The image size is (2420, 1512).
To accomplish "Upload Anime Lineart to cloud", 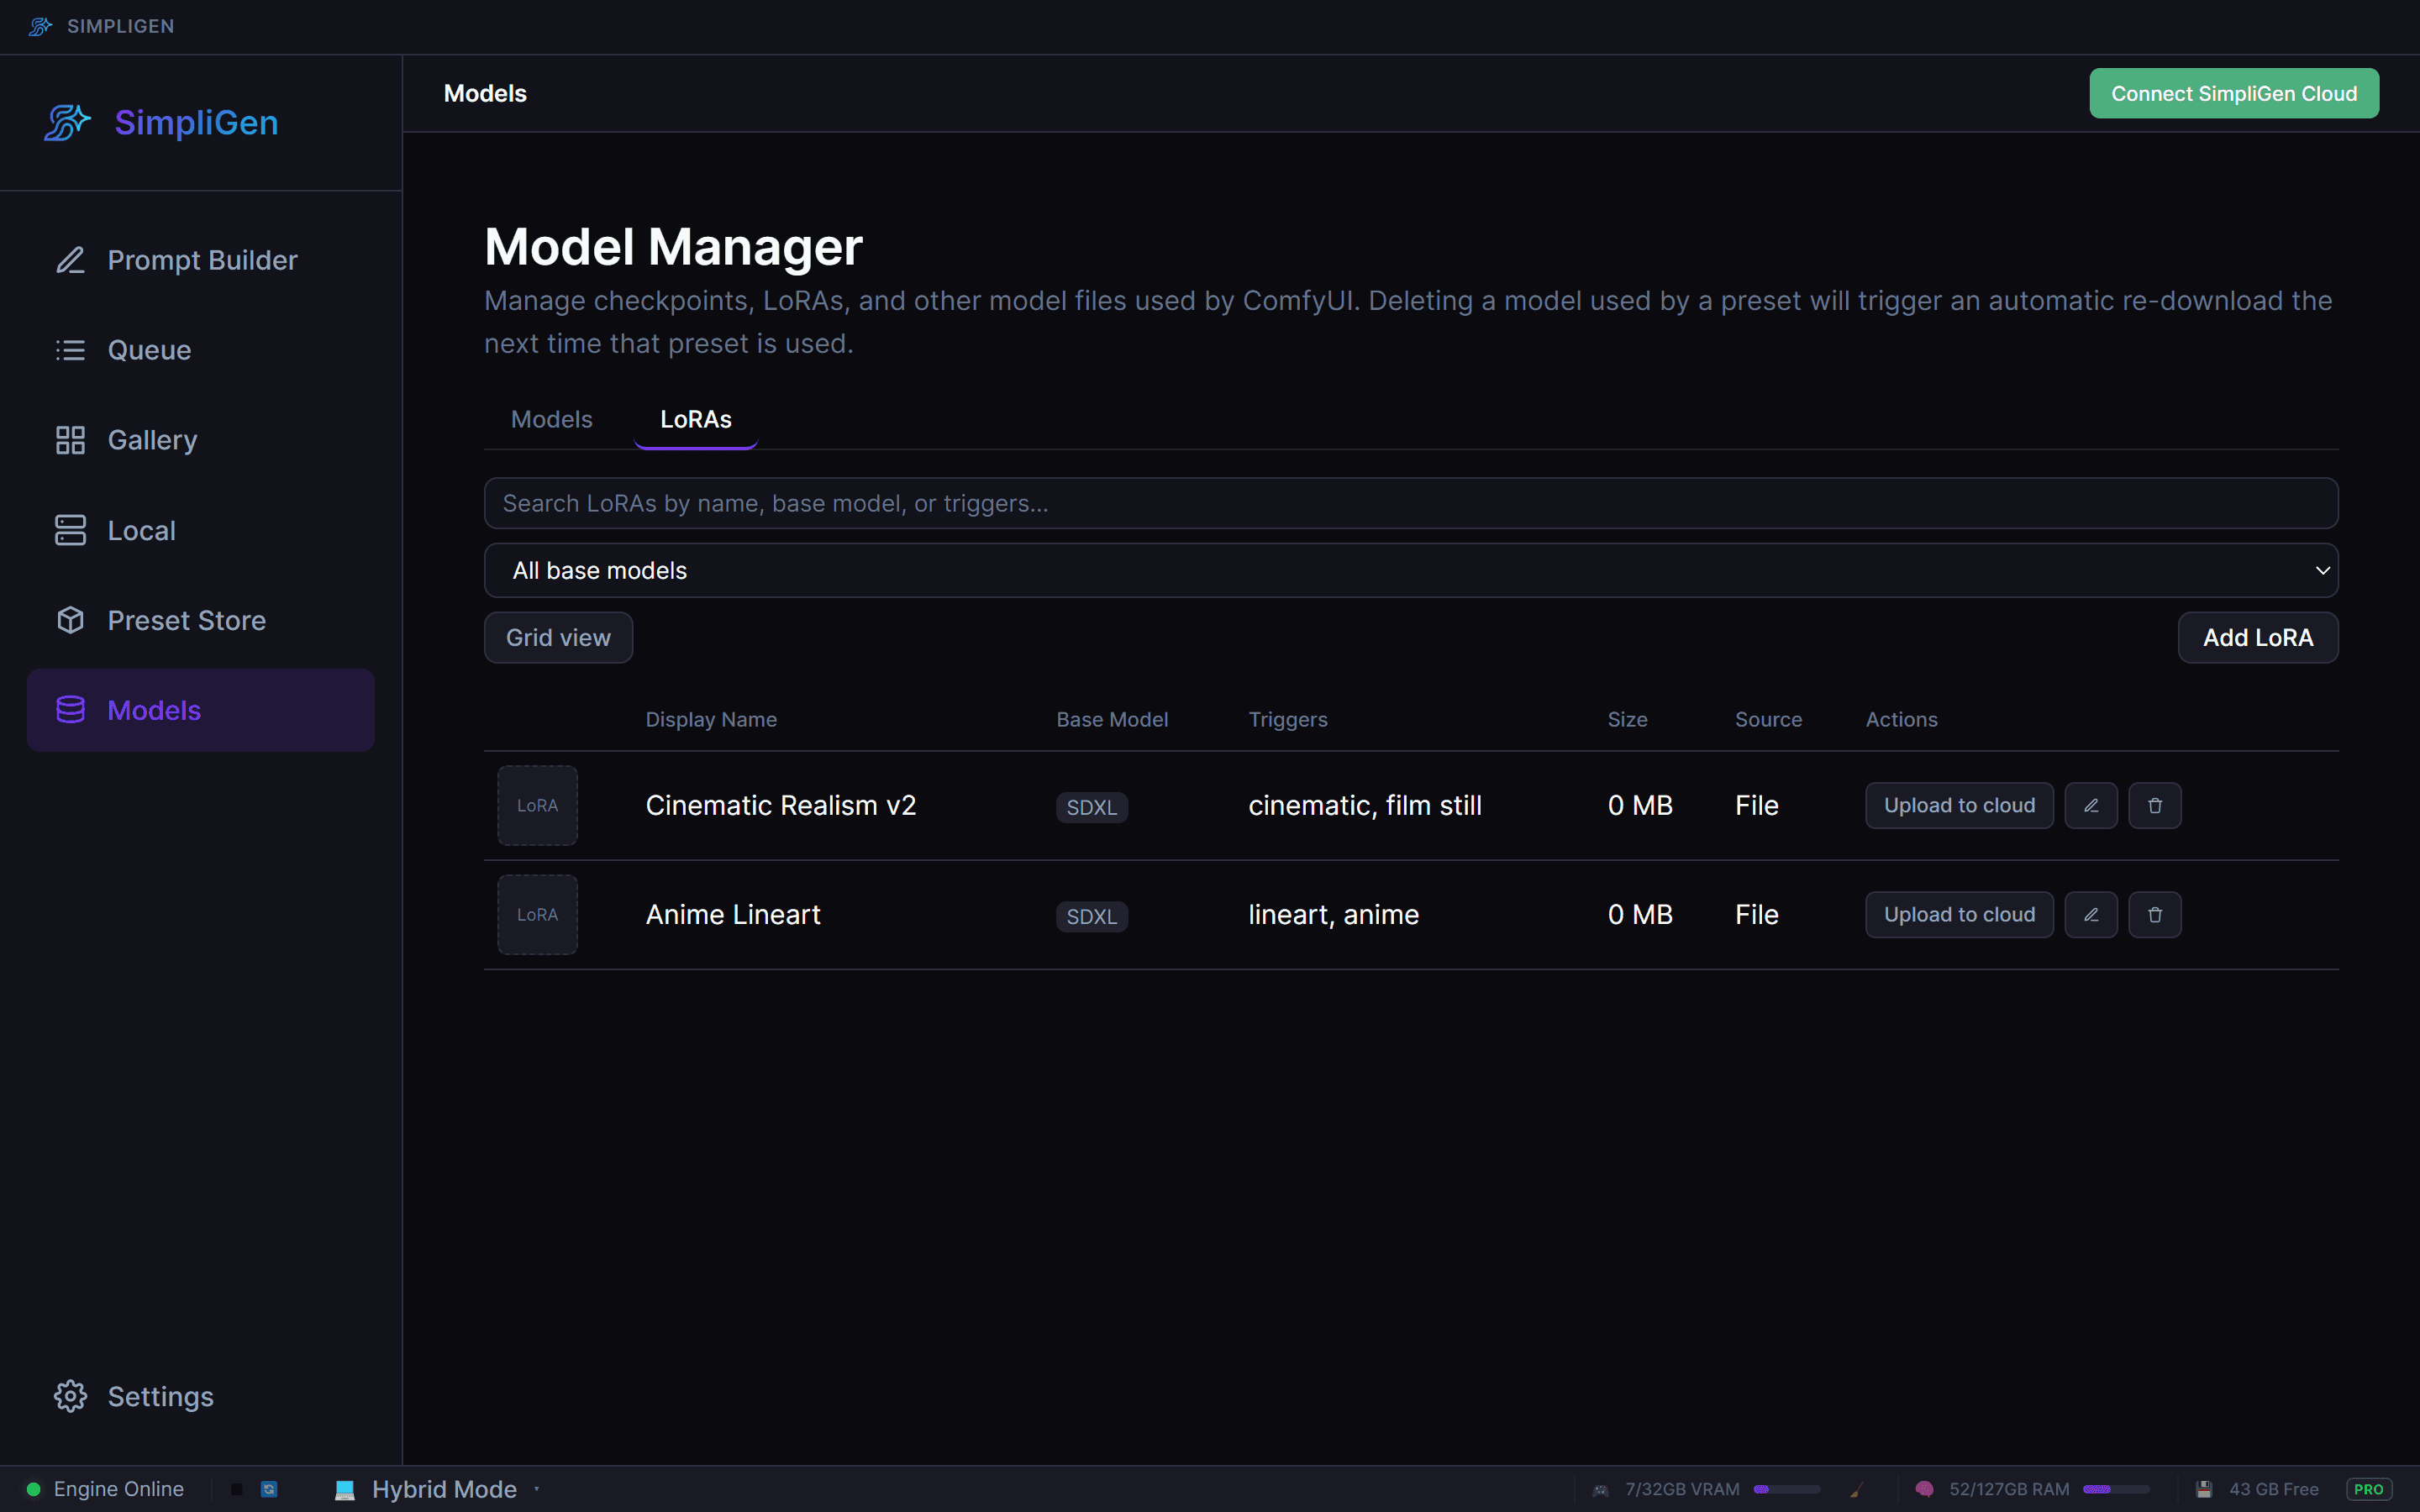I will (1959, 914).
